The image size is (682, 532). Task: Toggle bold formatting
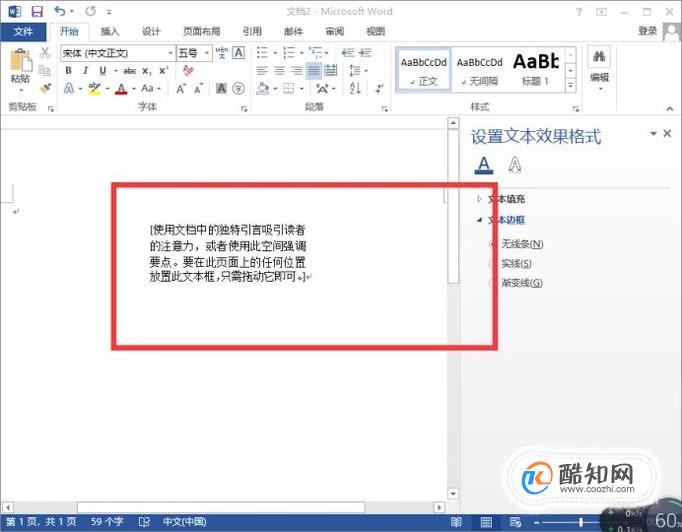(68, 70)
